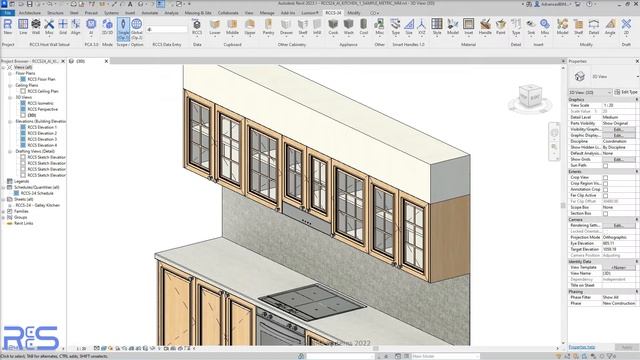Open the Architecture ribbon tab
Image resolution: width=640 pixels, height=360 pixels.
(x=30, y=13)
